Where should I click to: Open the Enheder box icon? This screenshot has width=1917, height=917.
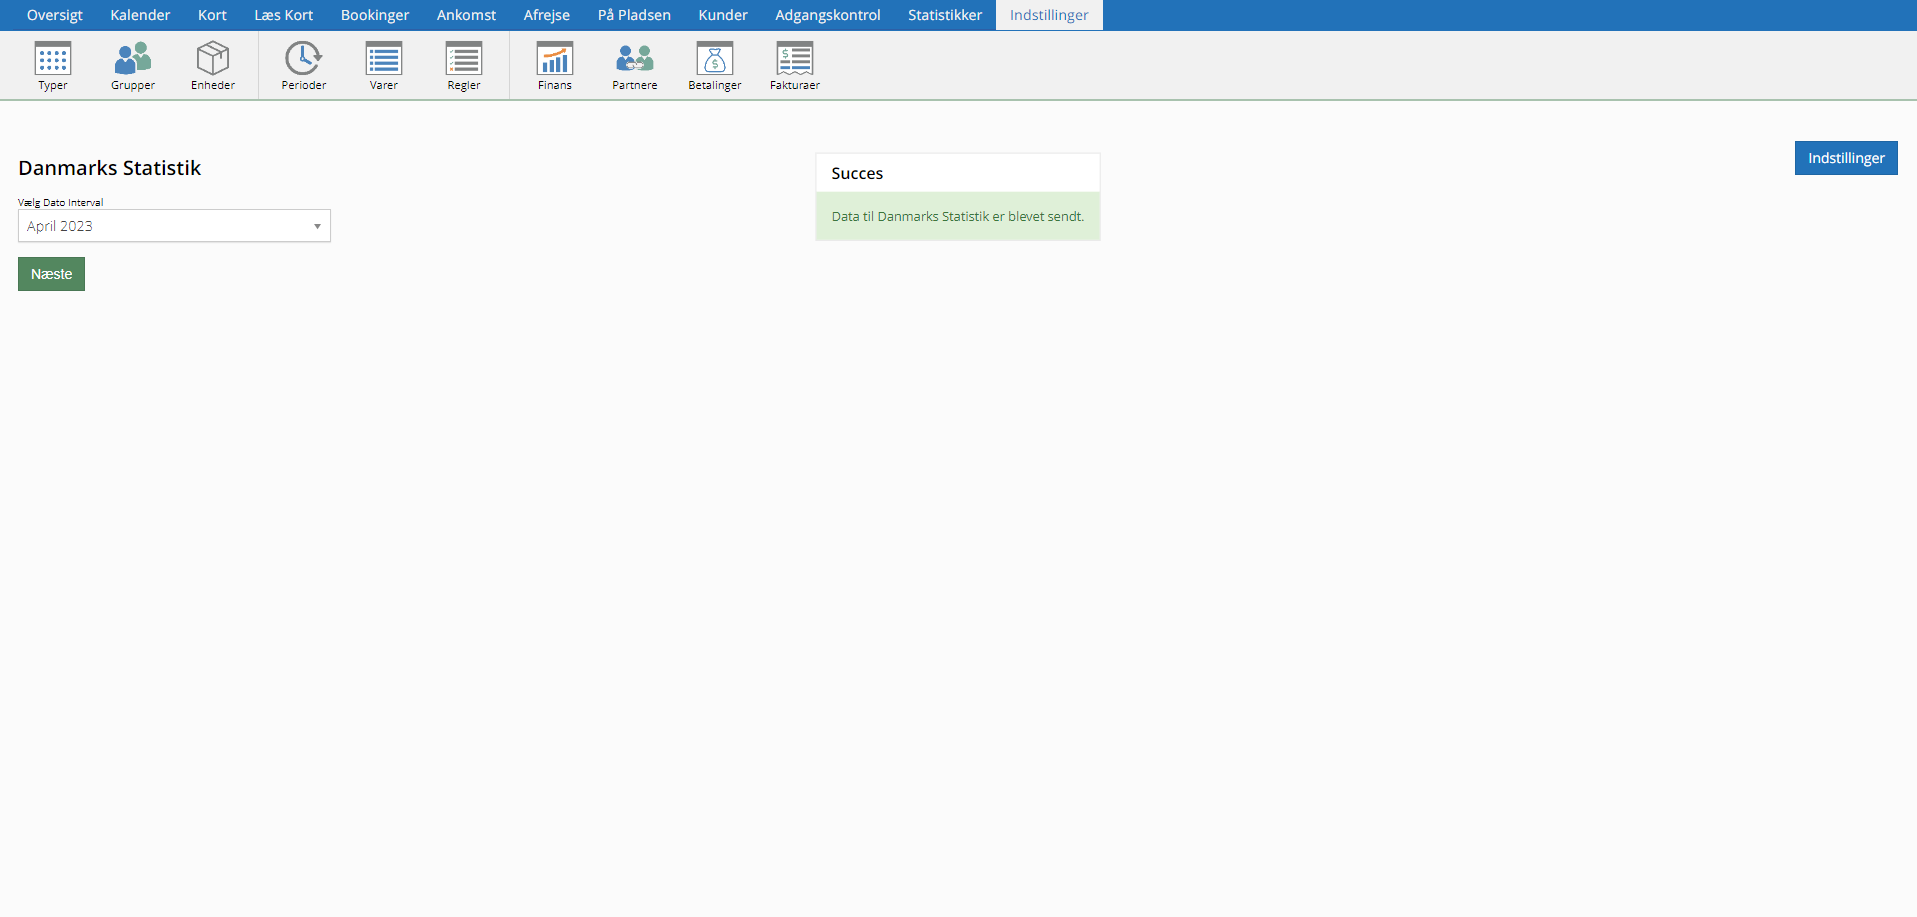213,60
